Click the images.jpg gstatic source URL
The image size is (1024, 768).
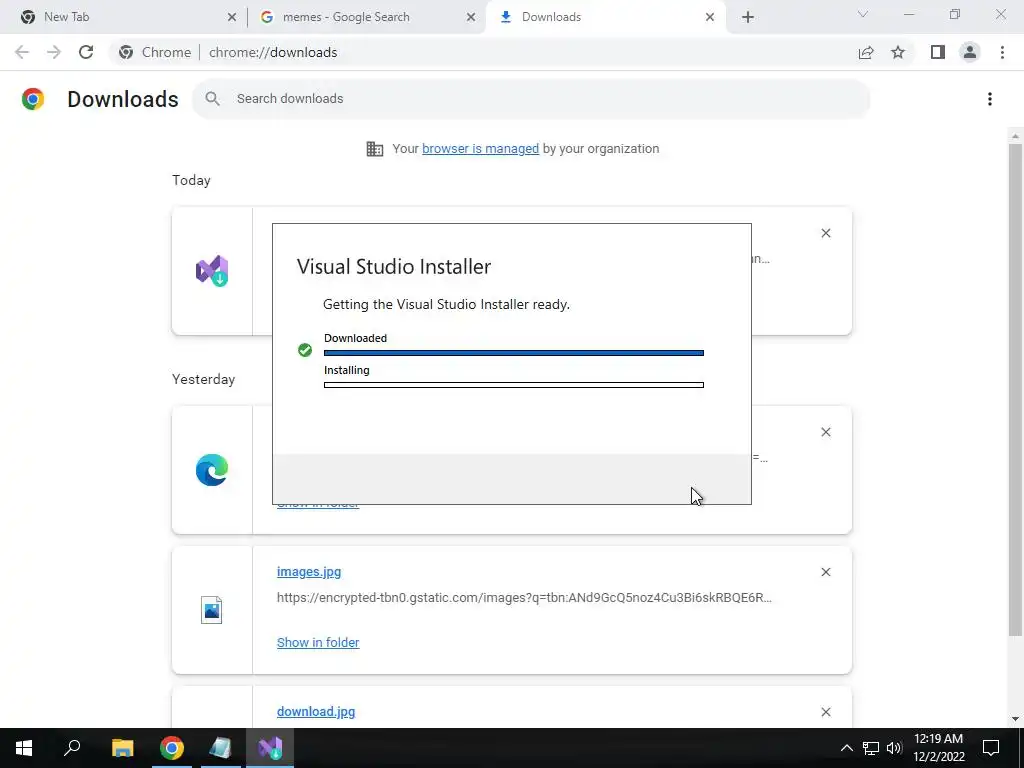tap(524, 598)
